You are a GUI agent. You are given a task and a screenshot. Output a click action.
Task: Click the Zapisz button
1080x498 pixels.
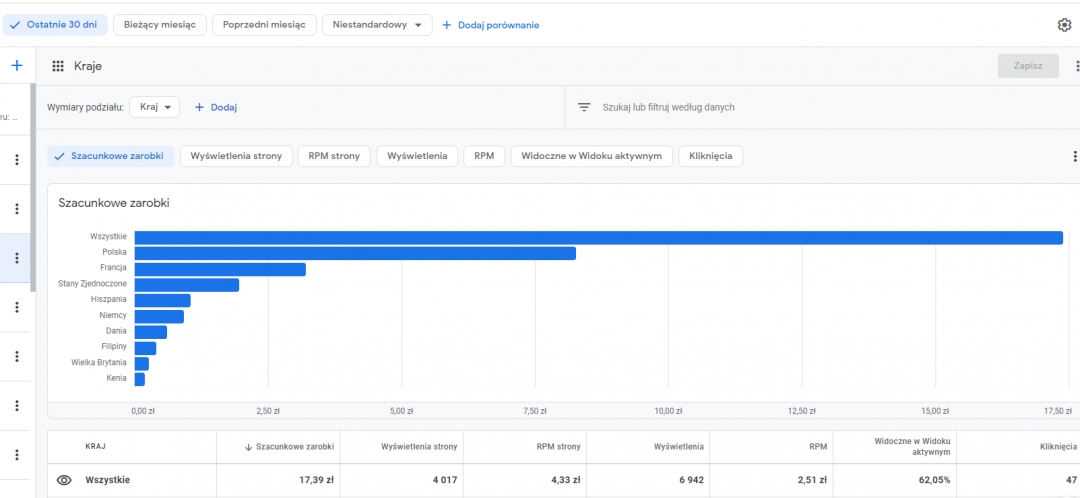pos(1028,66)
